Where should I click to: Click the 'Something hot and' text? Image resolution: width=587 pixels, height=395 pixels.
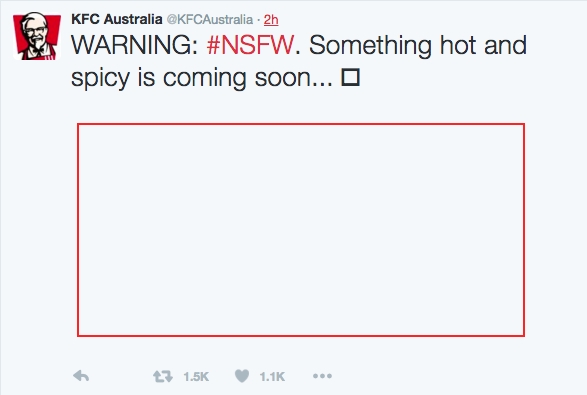(418, 45)
